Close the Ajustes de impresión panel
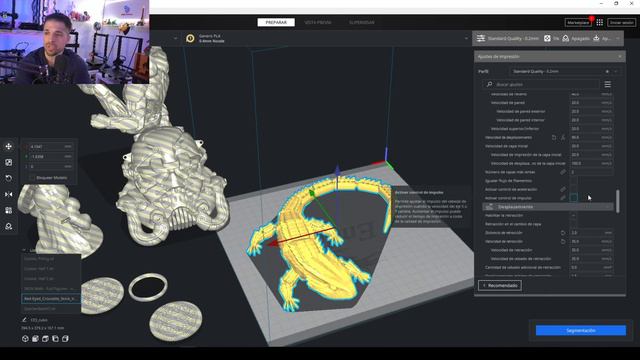The height and width of the screenshot is (360, 640). click(x=620, y=56)
